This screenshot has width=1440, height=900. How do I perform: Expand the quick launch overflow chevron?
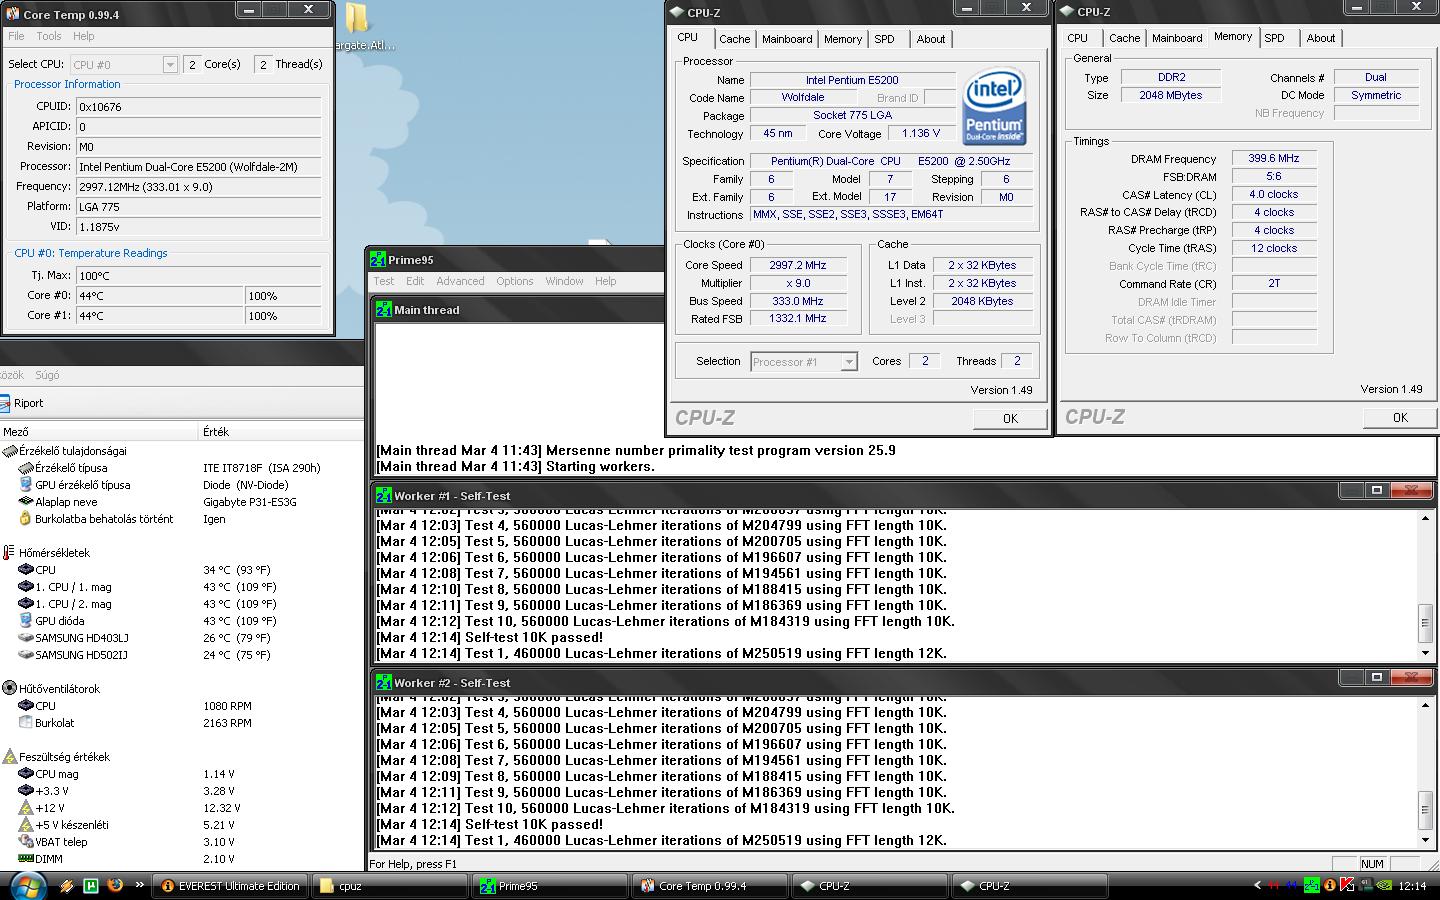pyautogui.click(x=139, y=885)
